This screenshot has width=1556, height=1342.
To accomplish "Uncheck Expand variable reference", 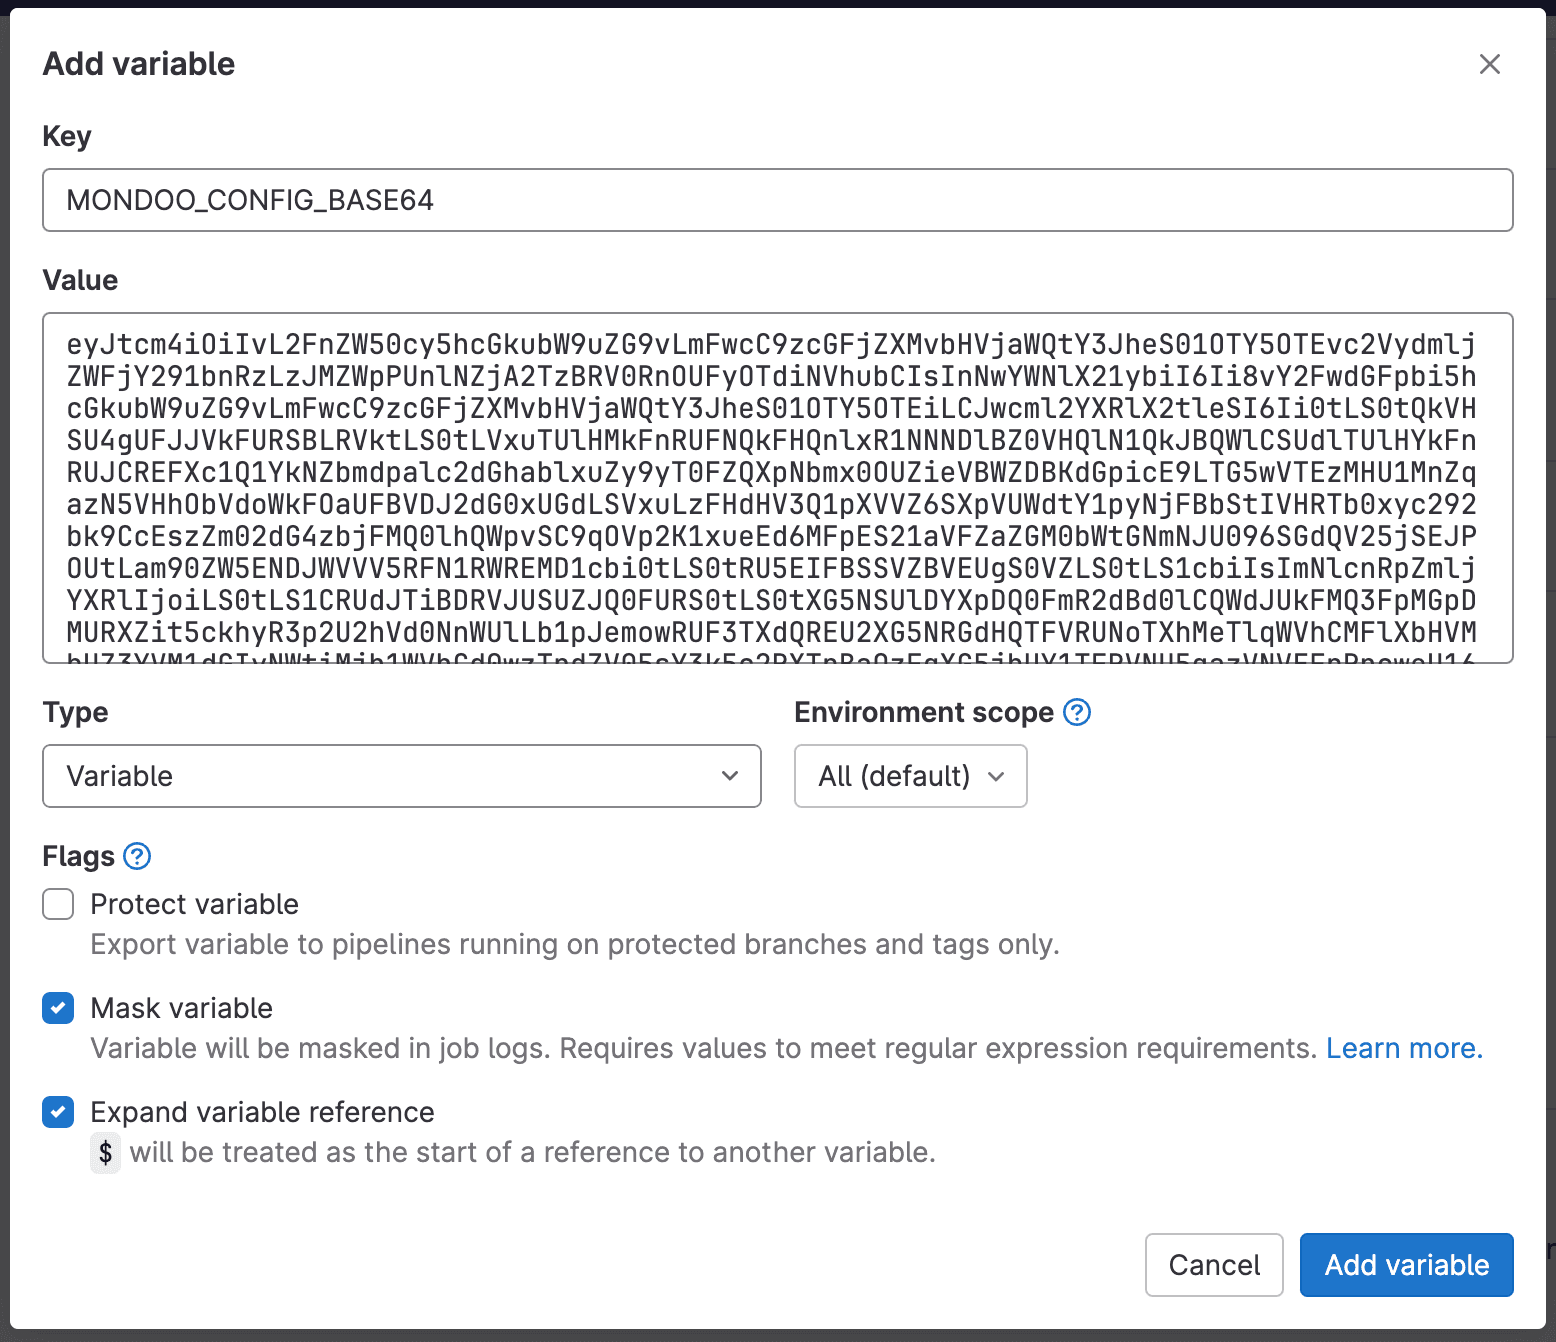I will pyautogui.click(x=57, y=1112).
